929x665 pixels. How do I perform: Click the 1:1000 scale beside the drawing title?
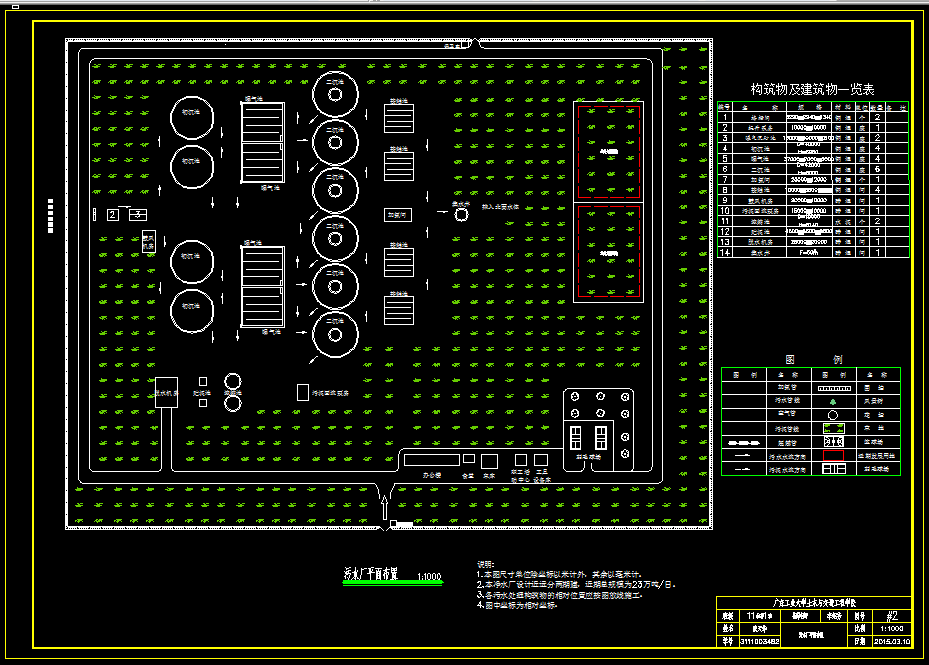click(429, 576)
